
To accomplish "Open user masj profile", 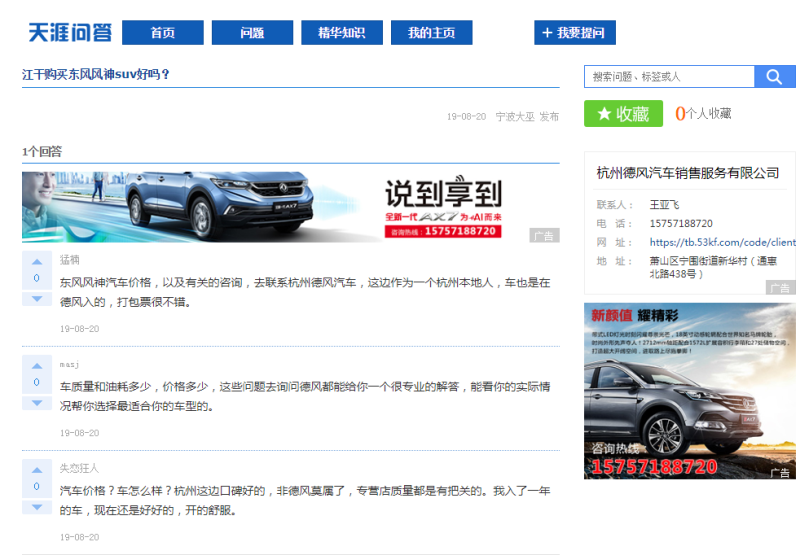I will [69, 364].
